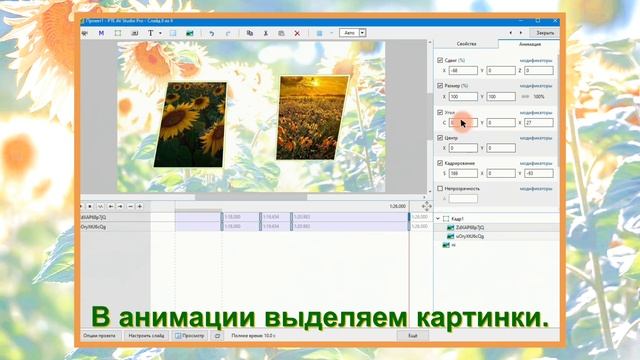Select first image child under Frame1
Image resolution: width=640 pixels, height=360 pixels.
click(x=469, y=228)
